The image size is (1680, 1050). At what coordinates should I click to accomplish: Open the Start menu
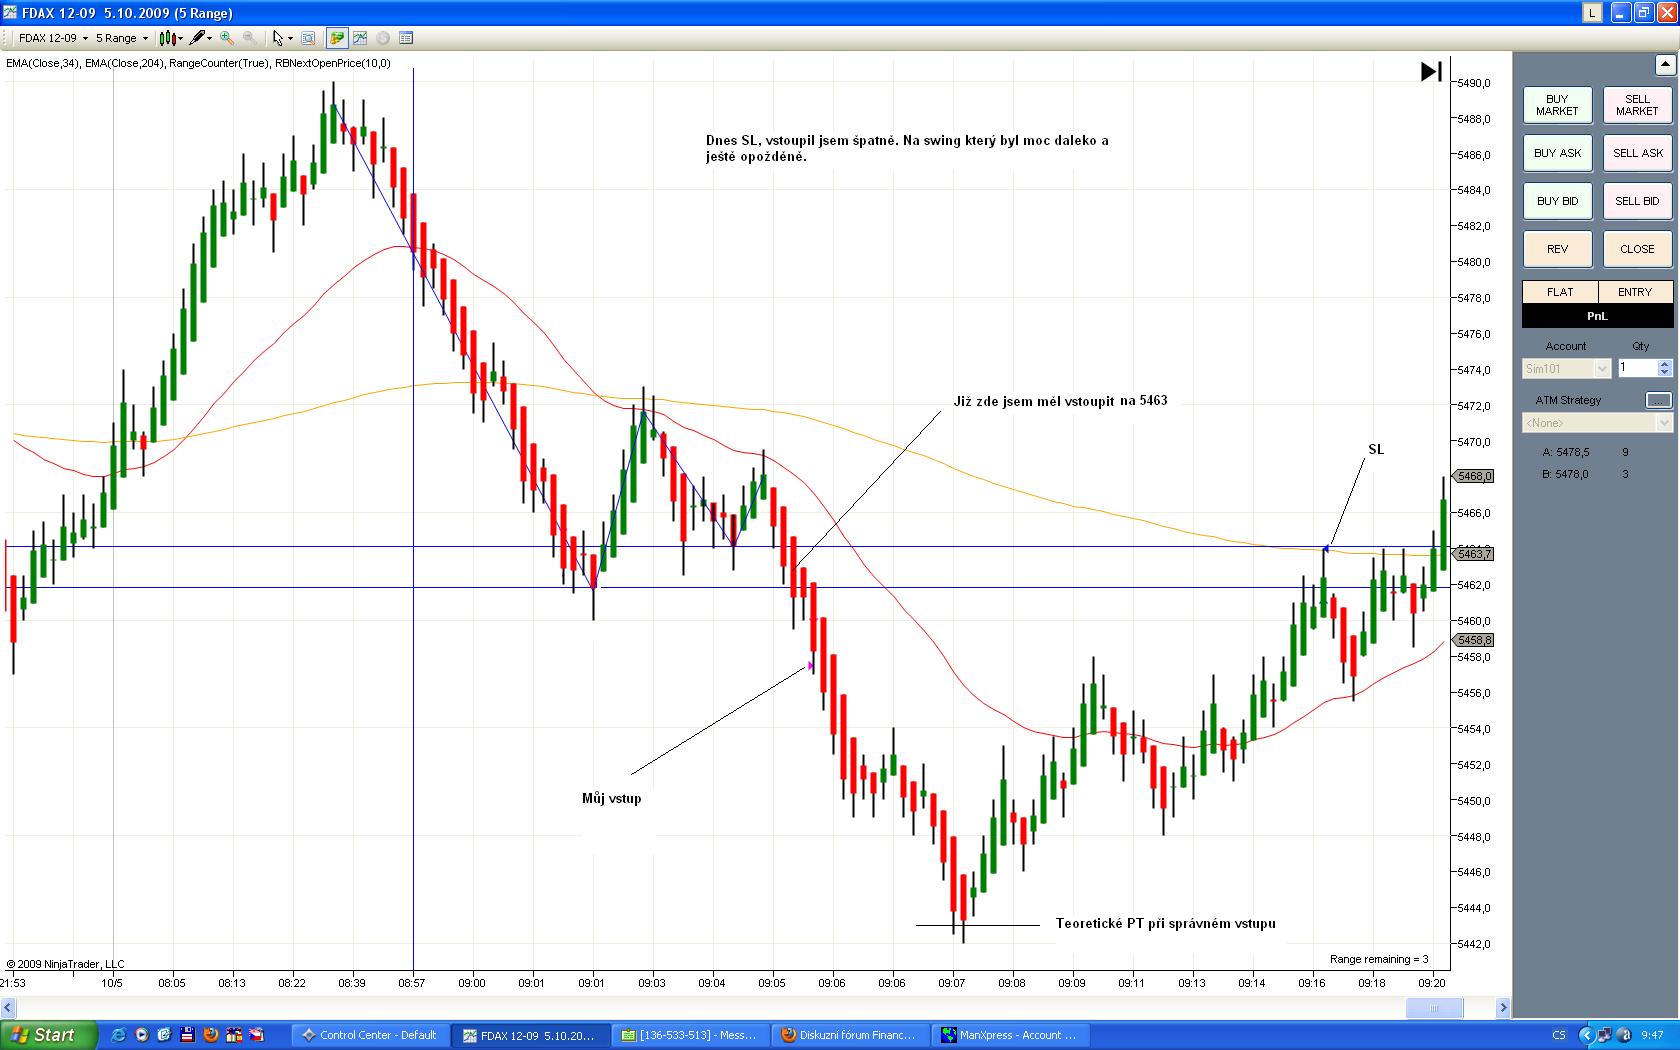(x=49, y=1035)
